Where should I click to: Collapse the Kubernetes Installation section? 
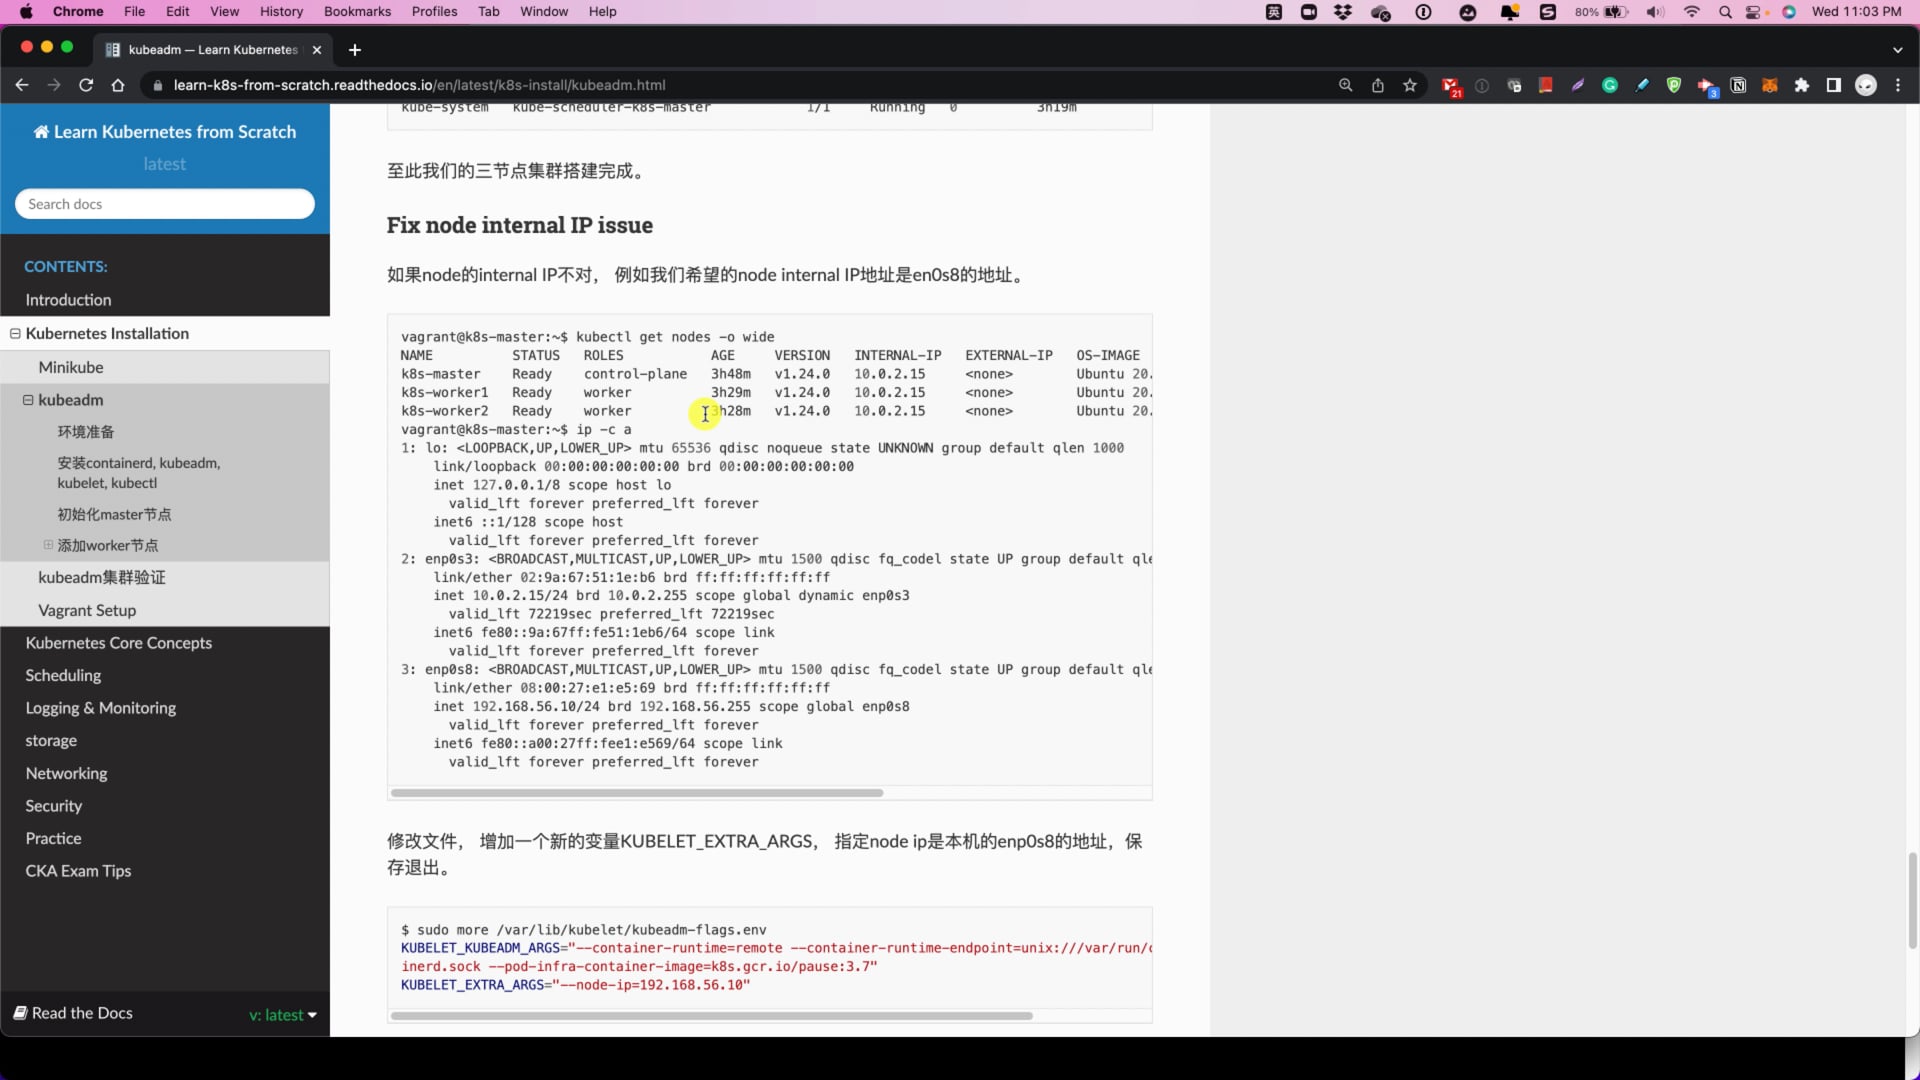(x=15, y=334)
